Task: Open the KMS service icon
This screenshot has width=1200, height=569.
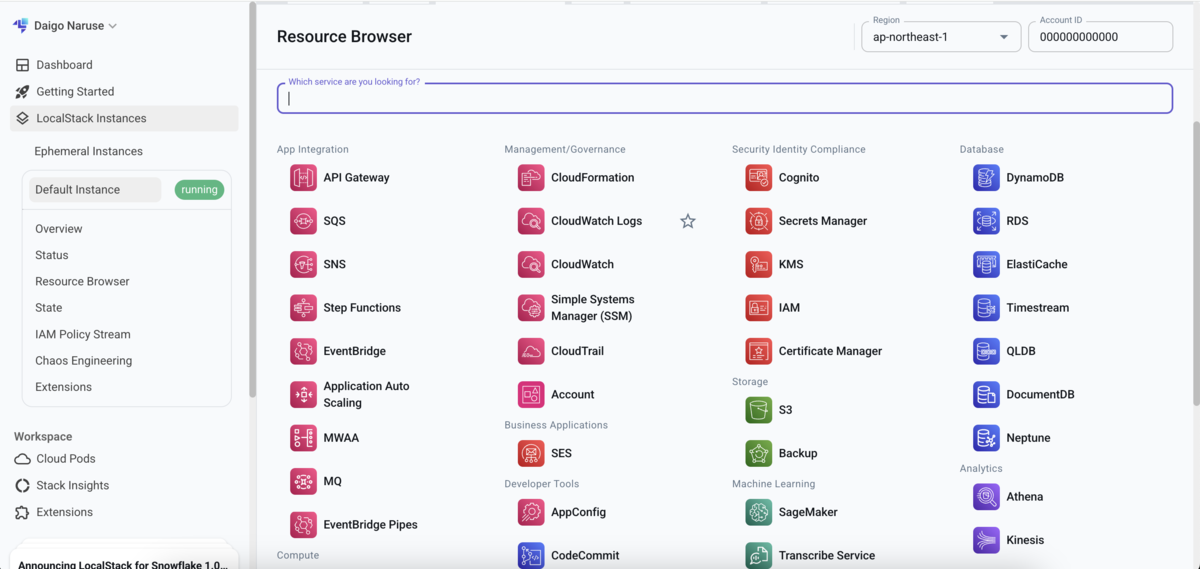Action: [759, 264]
